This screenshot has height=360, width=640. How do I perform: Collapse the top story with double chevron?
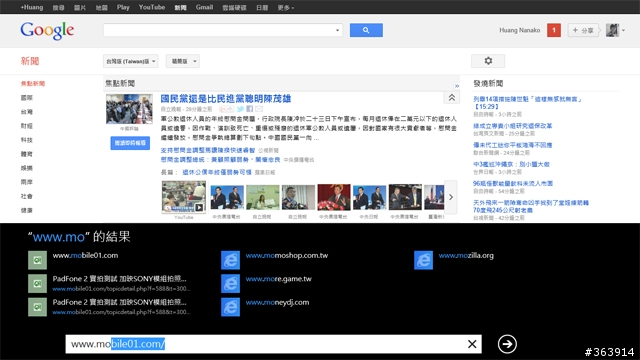[451, 98]
